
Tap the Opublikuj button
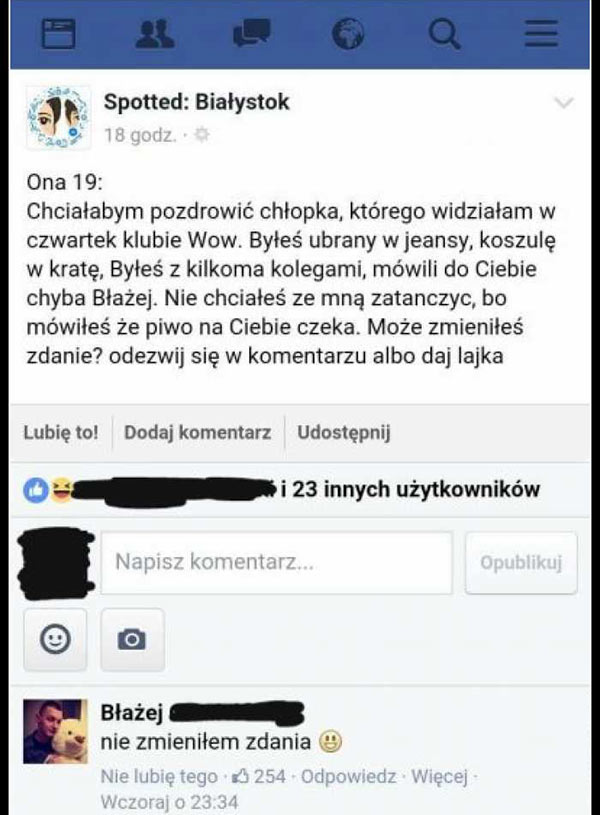coord(521,562)
